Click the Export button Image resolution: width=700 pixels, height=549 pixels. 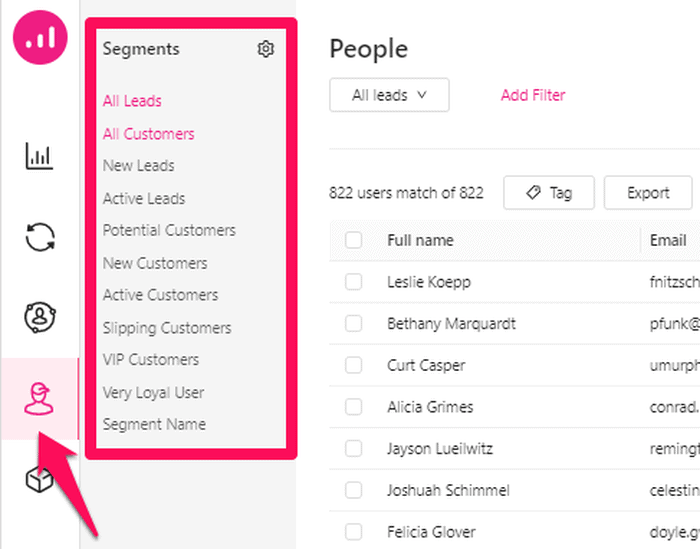[648, 193]
